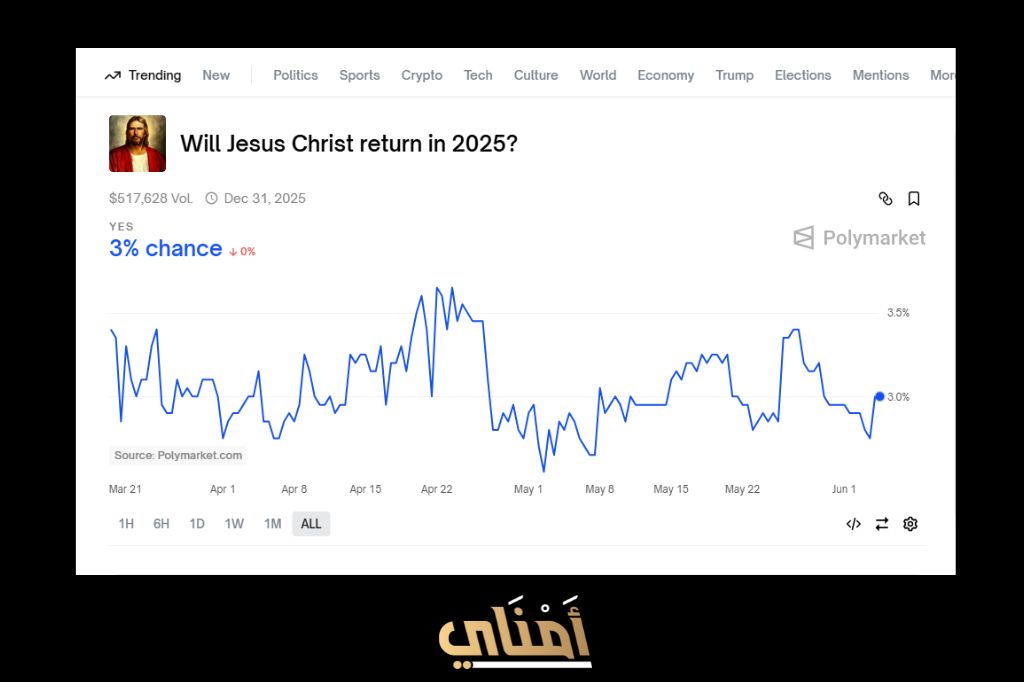Open the Politics category tab

coord(295,75)
